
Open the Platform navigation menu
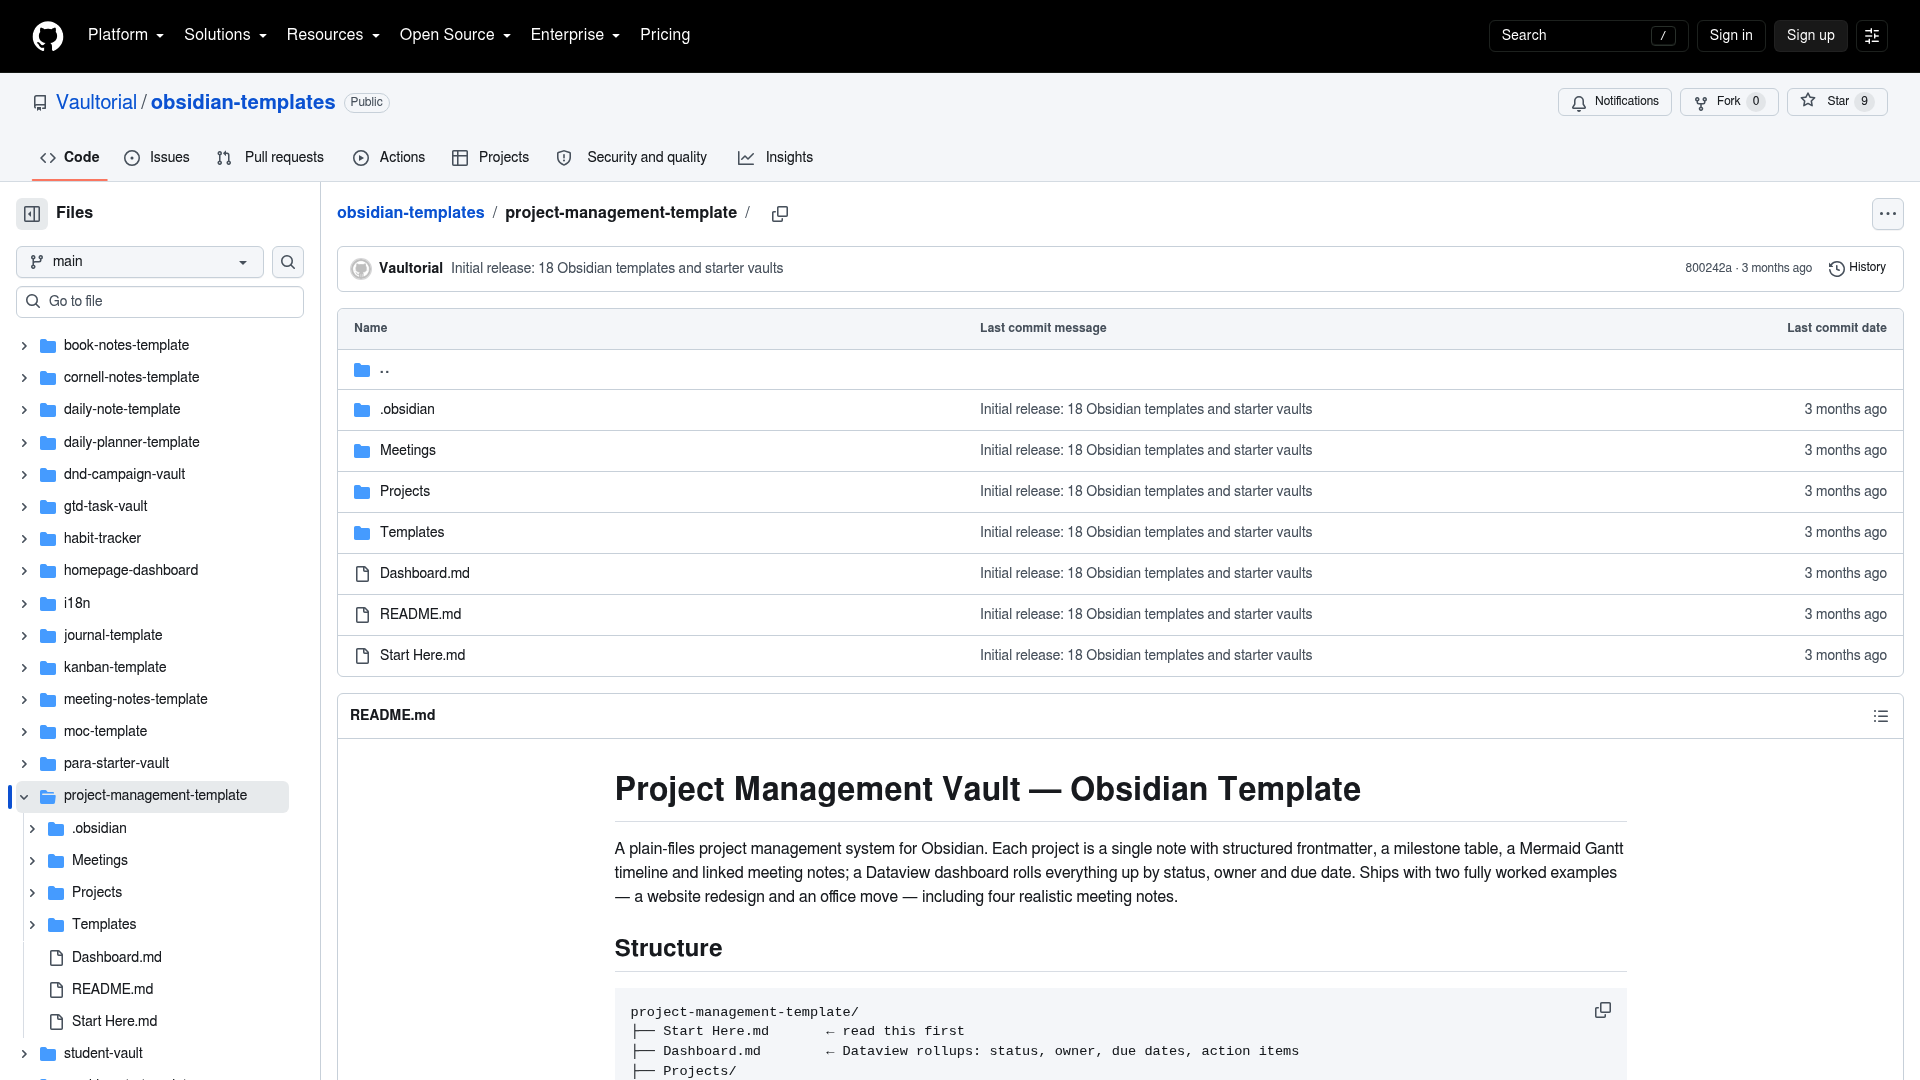pos(125,35)
